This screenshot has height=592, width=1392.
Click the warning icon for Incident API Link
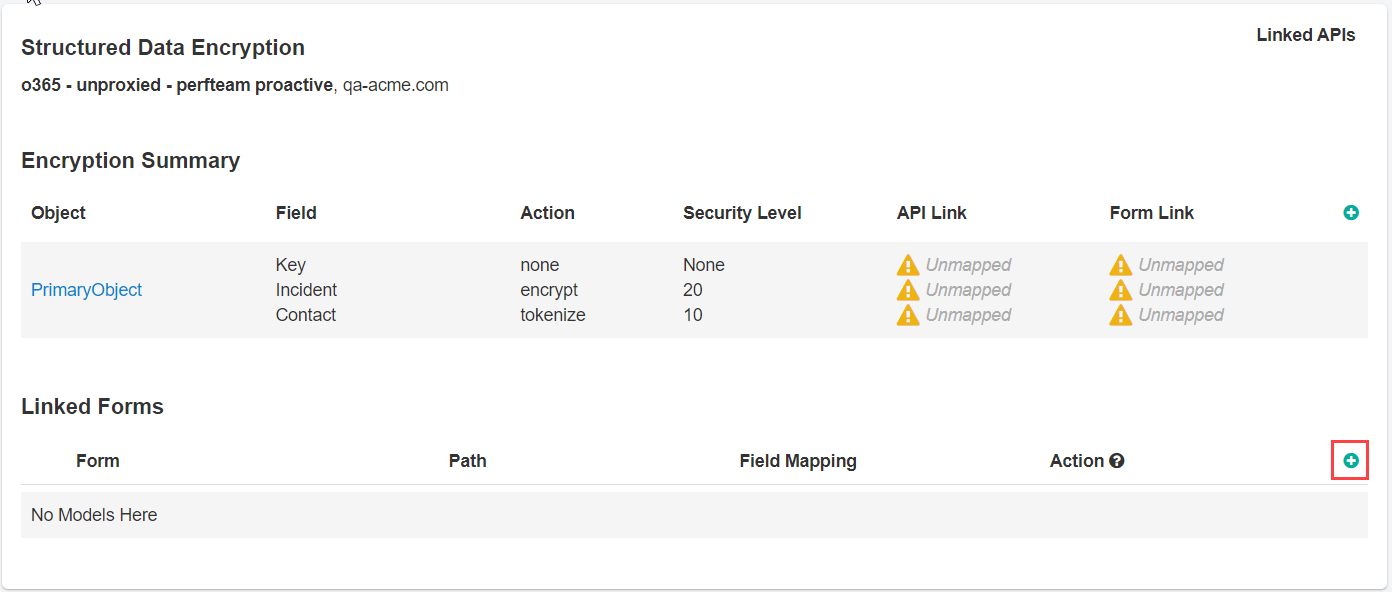[908, 290]
